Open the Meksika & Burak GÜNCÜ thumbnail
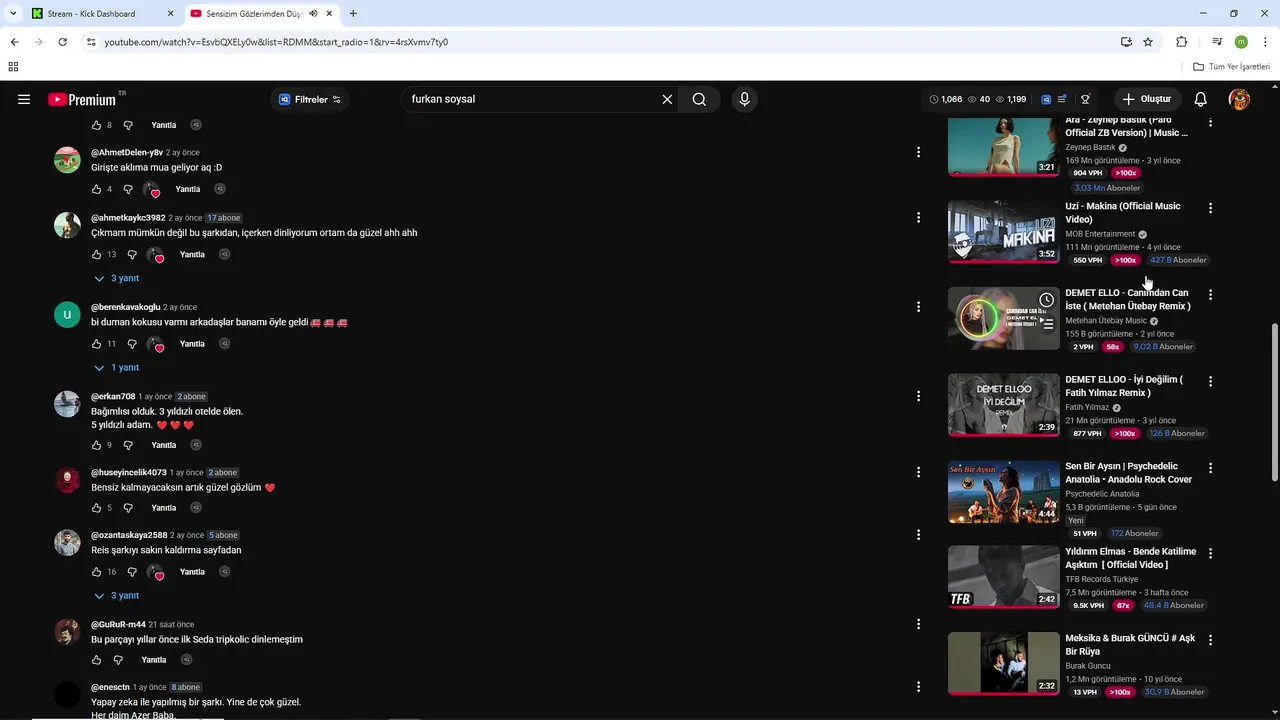Viewport: 1280px width, 720px height. point(1004,663)
